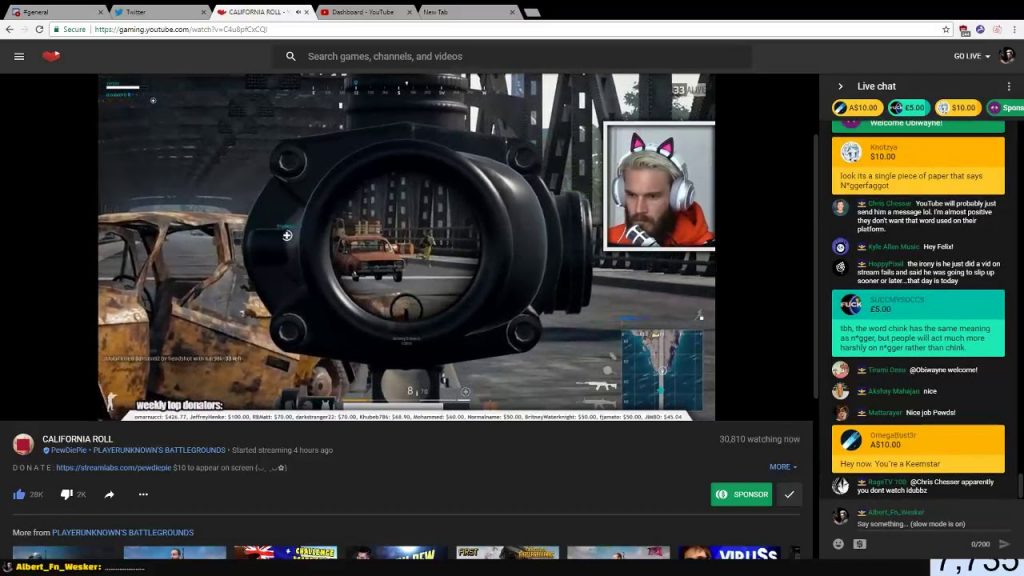Switch to the #general tab

tap(56, 12)
